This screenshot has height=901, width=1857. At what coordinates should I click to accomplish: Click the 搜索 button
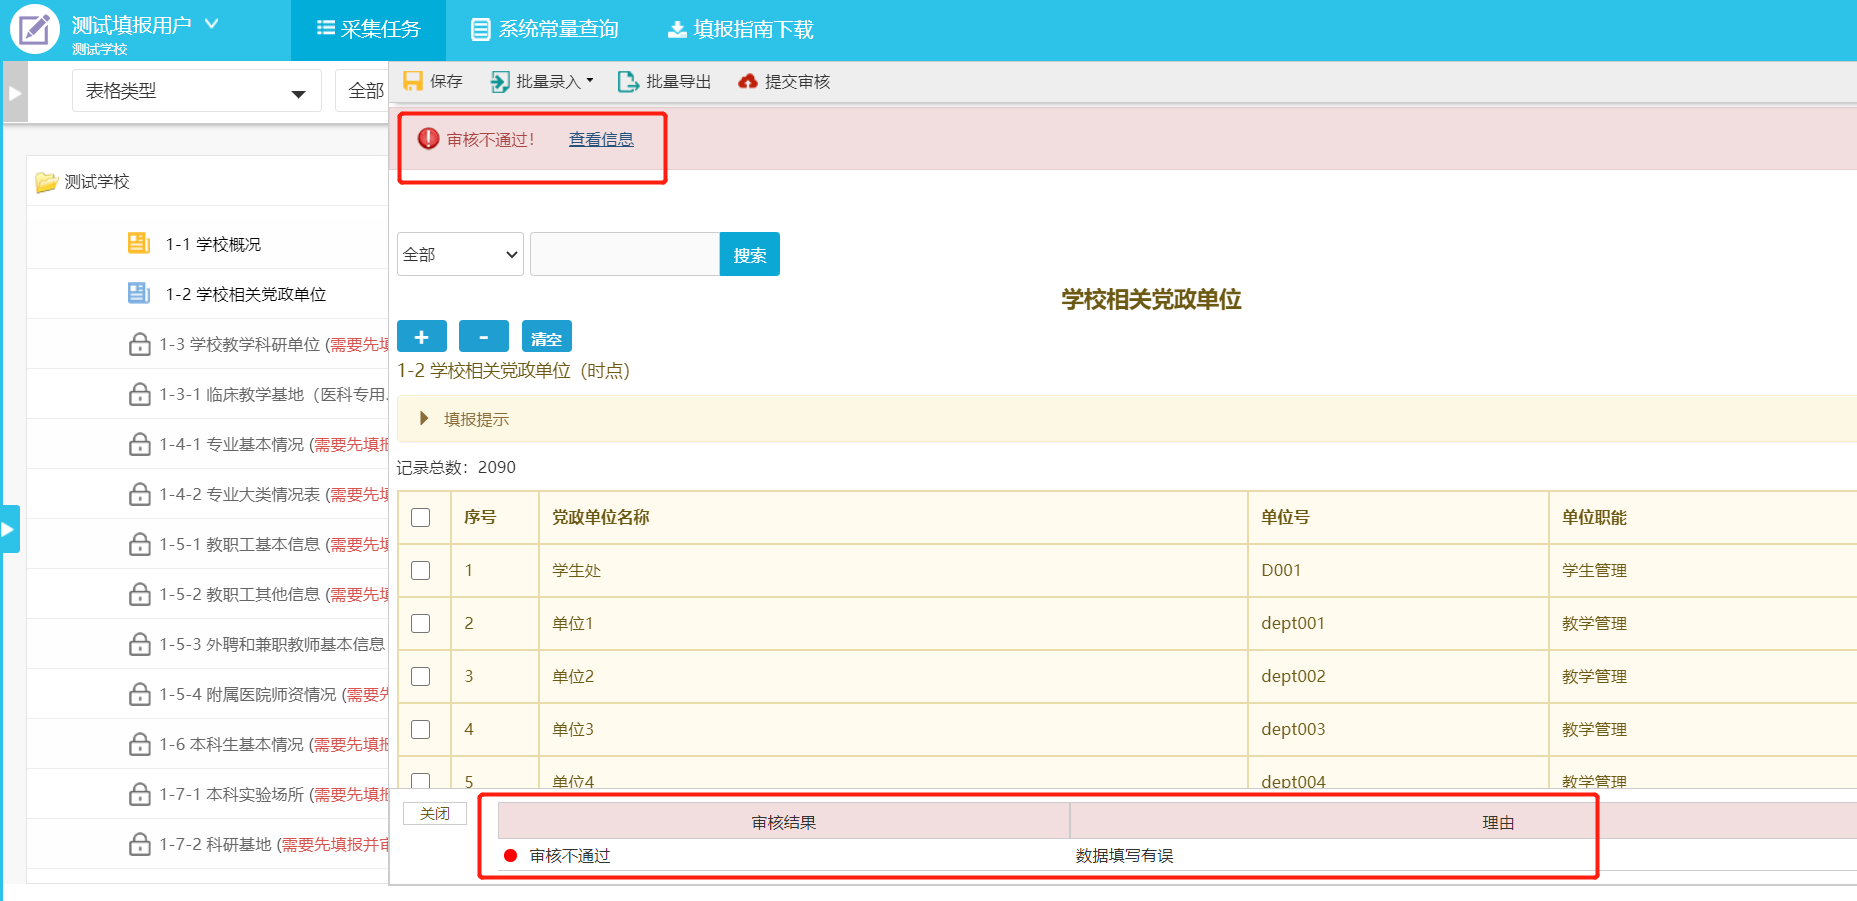pyautogui.click(x=749, y=255)
